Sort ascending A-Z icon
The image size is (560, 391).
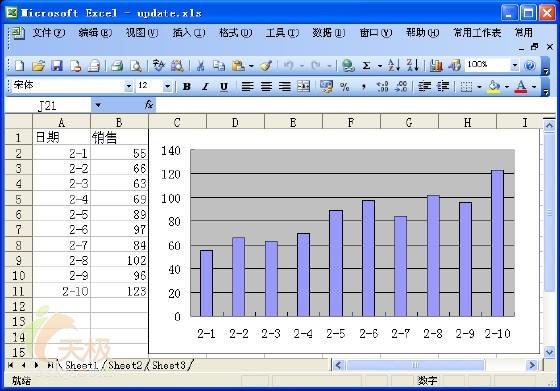394,66
